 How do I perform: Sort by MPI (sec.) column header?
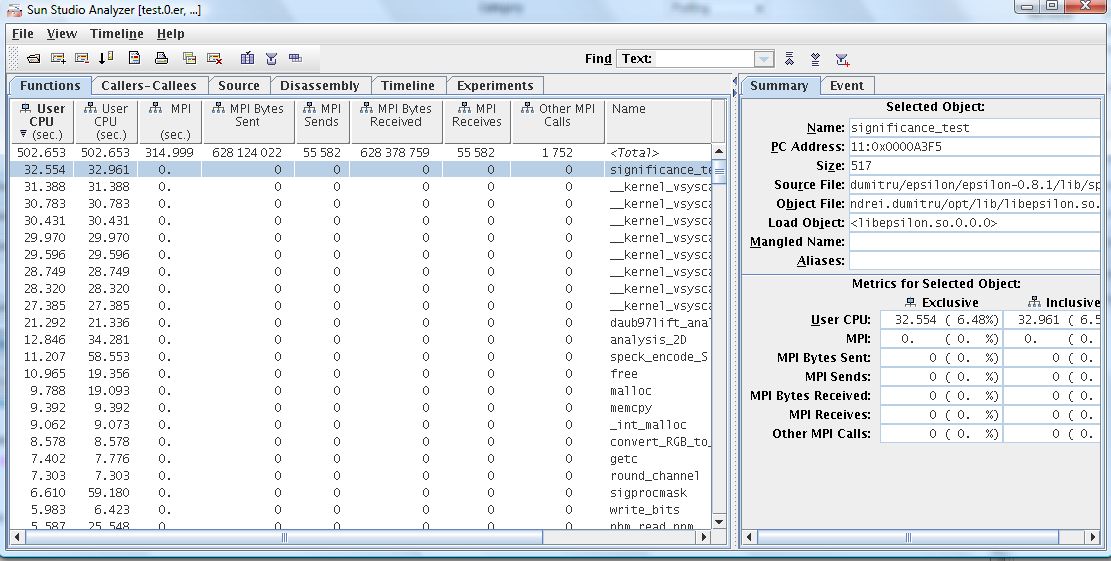170,121
